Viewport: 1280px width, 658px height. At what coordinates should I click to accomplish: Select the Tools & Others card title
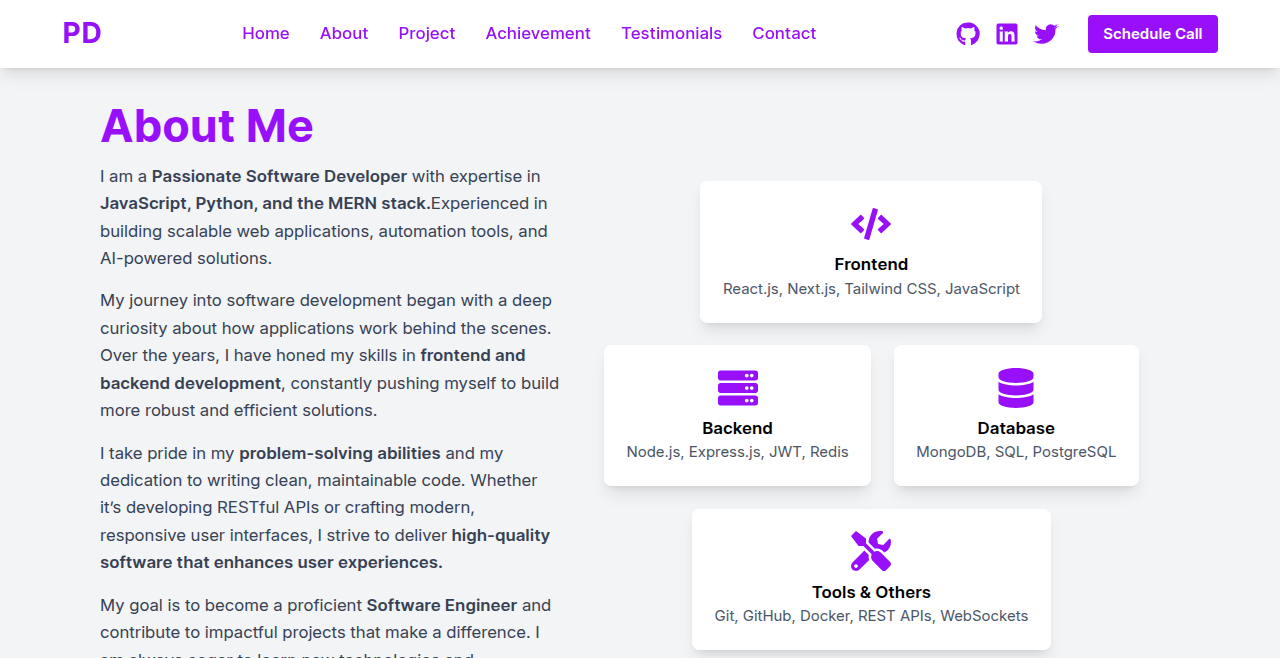tap(871, 592)
